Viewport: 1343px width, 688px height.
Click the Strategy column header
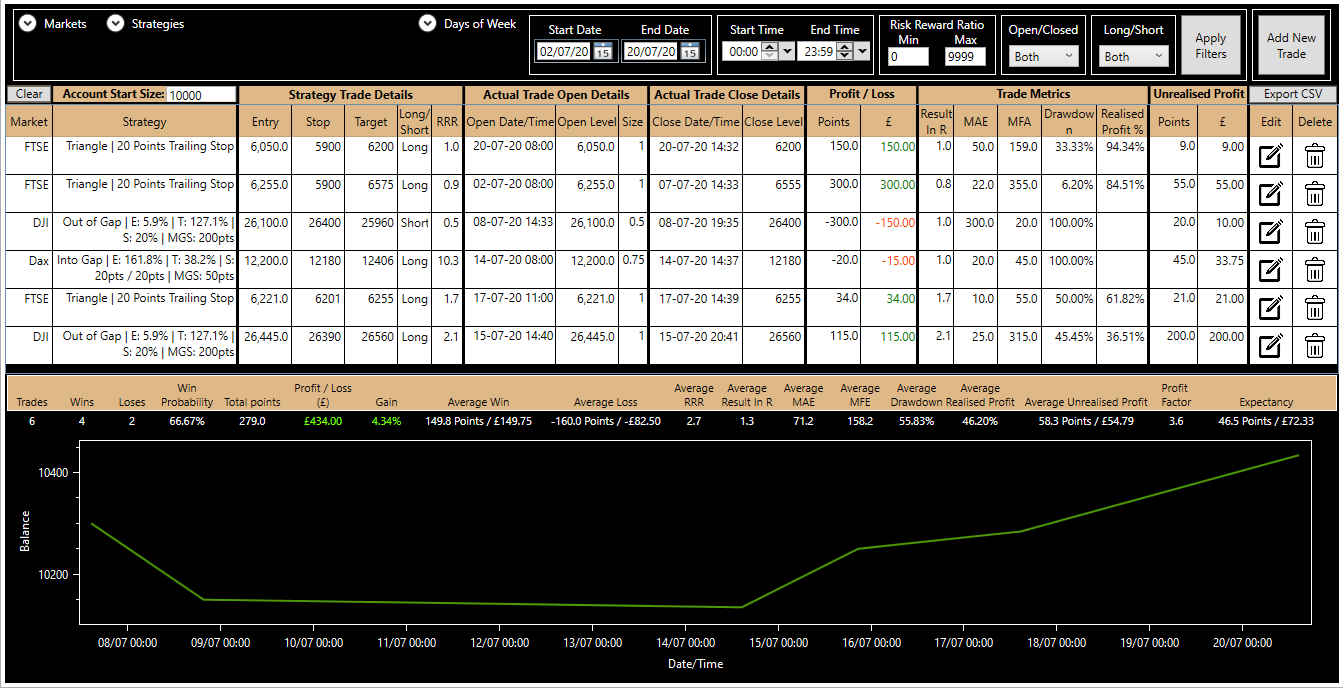145,122
